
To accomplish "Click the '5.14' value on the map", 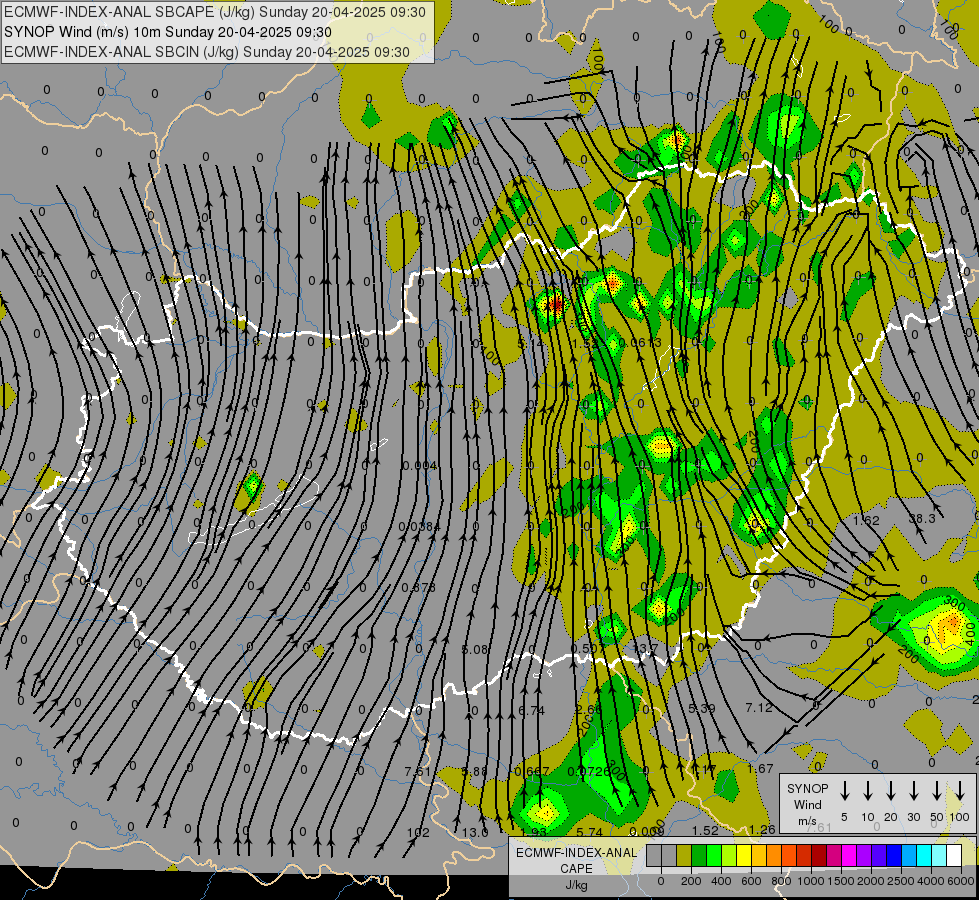I will tap(531, 344).
